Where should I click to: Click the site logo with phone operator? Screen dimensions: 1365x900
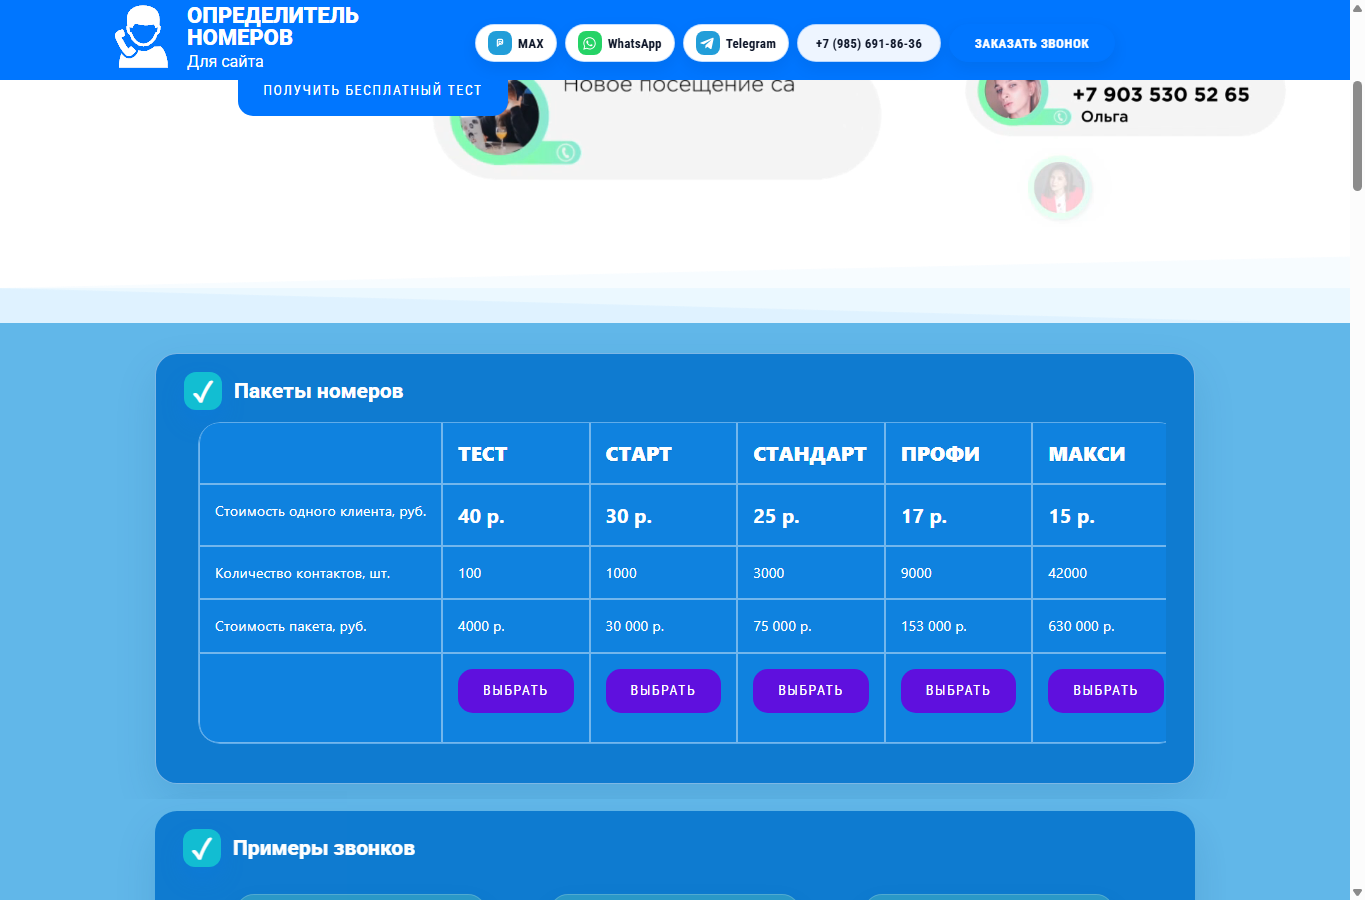pyautogui.click(x=141, y=37)
